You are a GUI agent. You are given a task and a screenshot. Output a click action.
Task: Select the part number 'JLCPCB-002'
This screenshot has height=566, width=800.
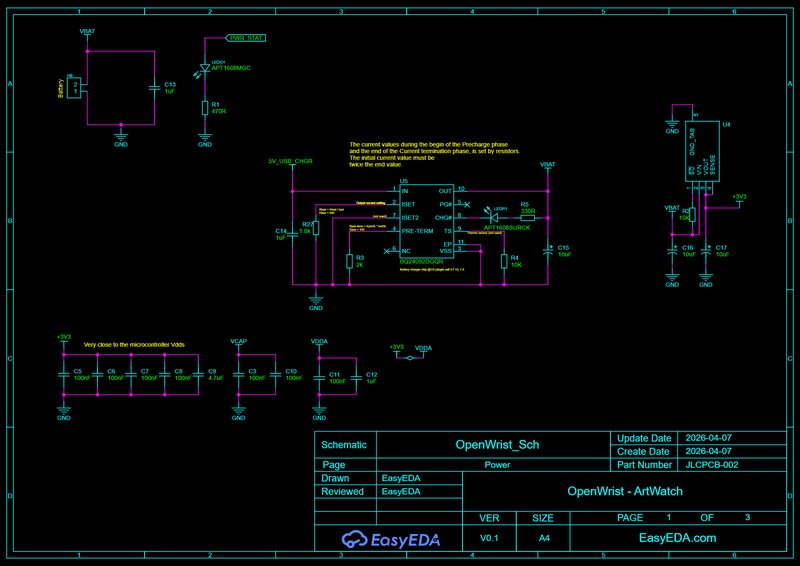pyautogui.click(x=712, y=465)
